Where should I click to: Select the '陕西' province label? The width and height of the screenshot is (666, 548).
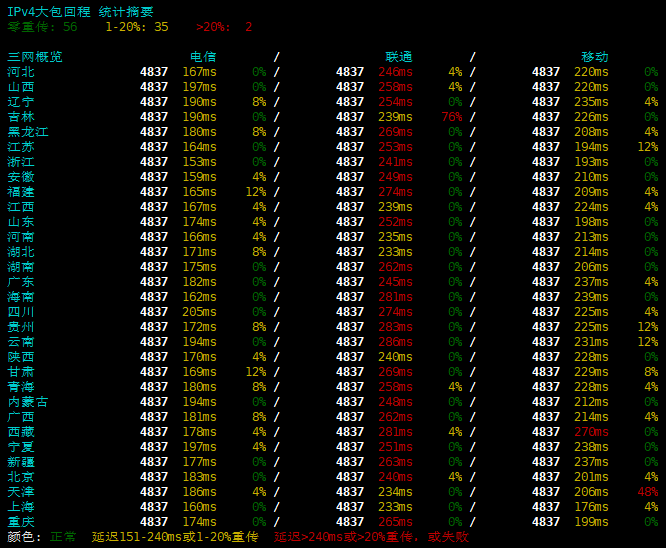tap(21, 357)
